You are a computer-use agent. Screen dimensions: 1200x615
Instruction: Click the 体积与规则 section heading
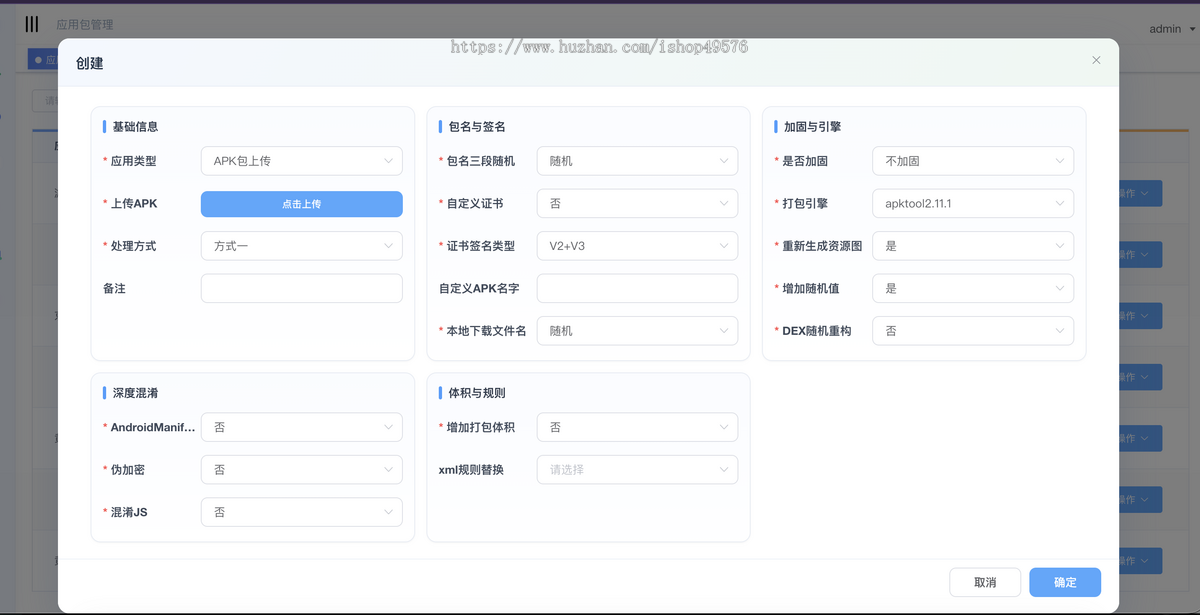coord(477,393)
